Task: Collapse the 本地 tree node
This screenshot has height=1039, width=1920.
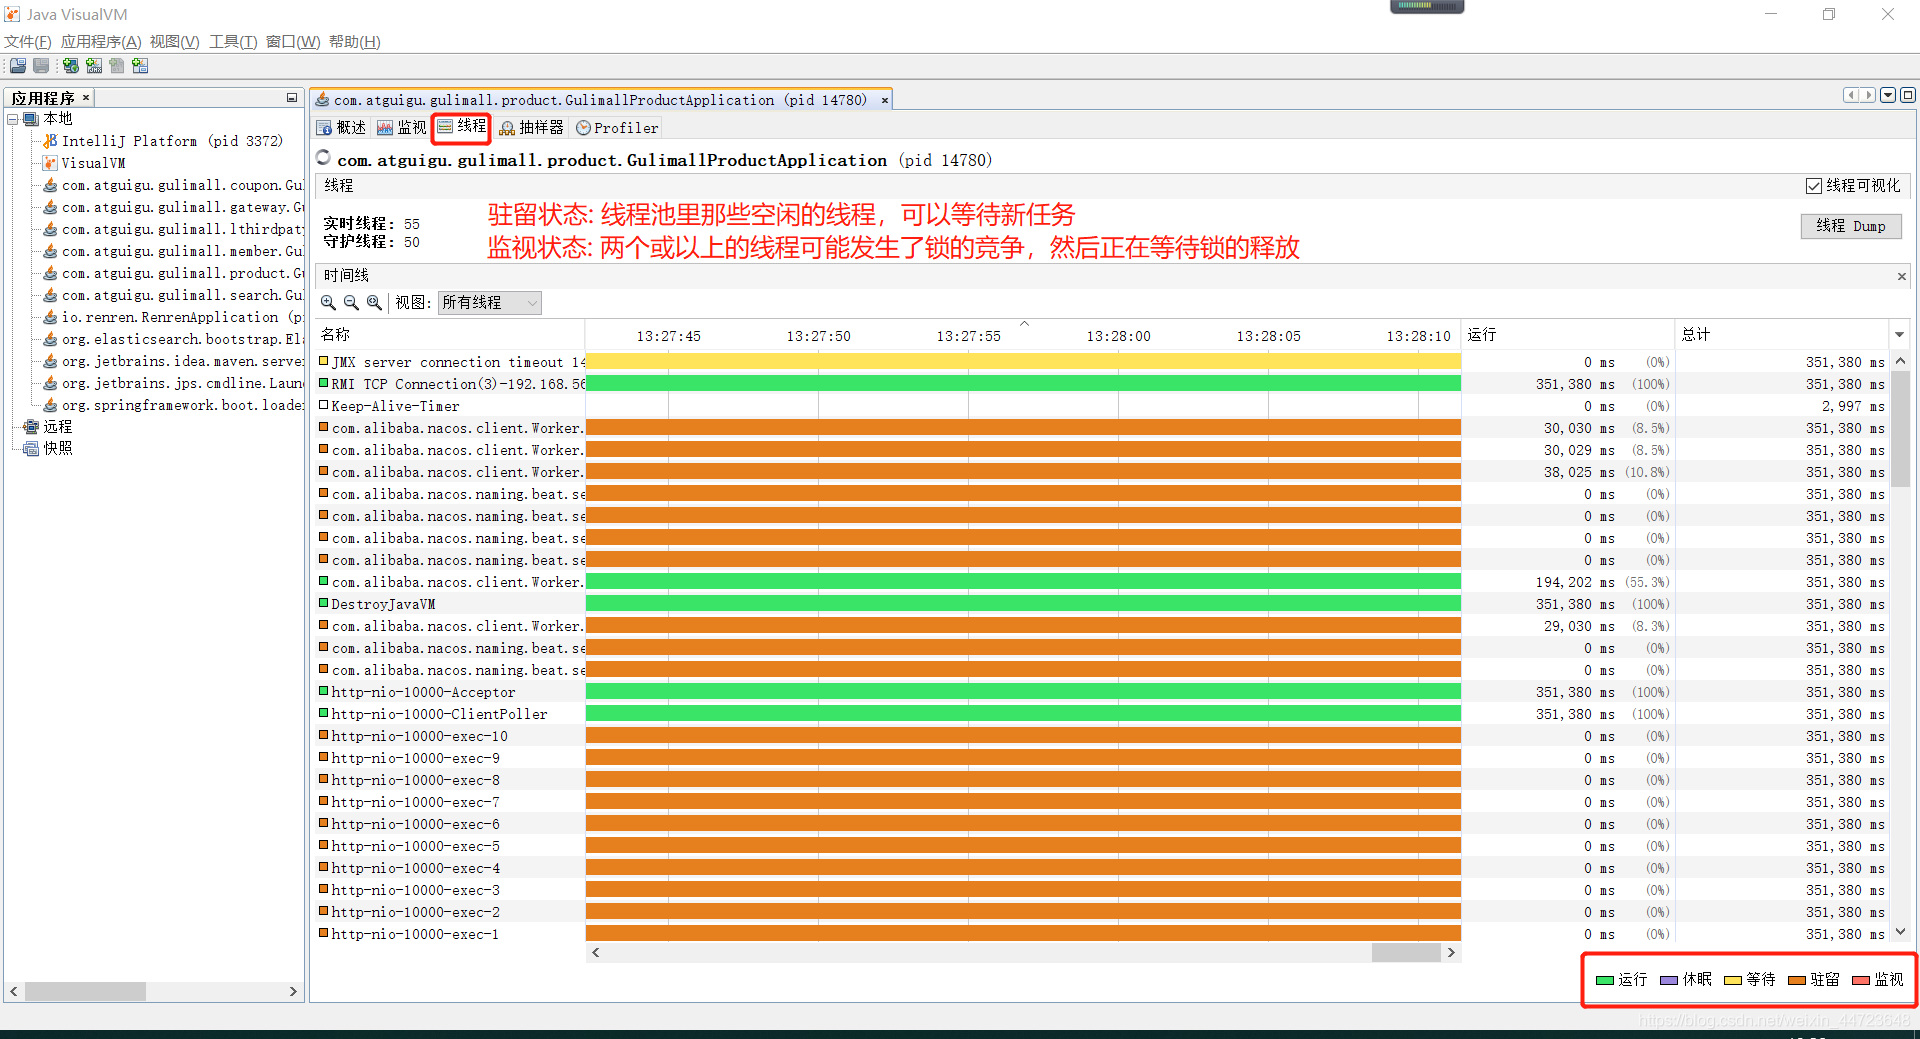Action: [13, 119]
